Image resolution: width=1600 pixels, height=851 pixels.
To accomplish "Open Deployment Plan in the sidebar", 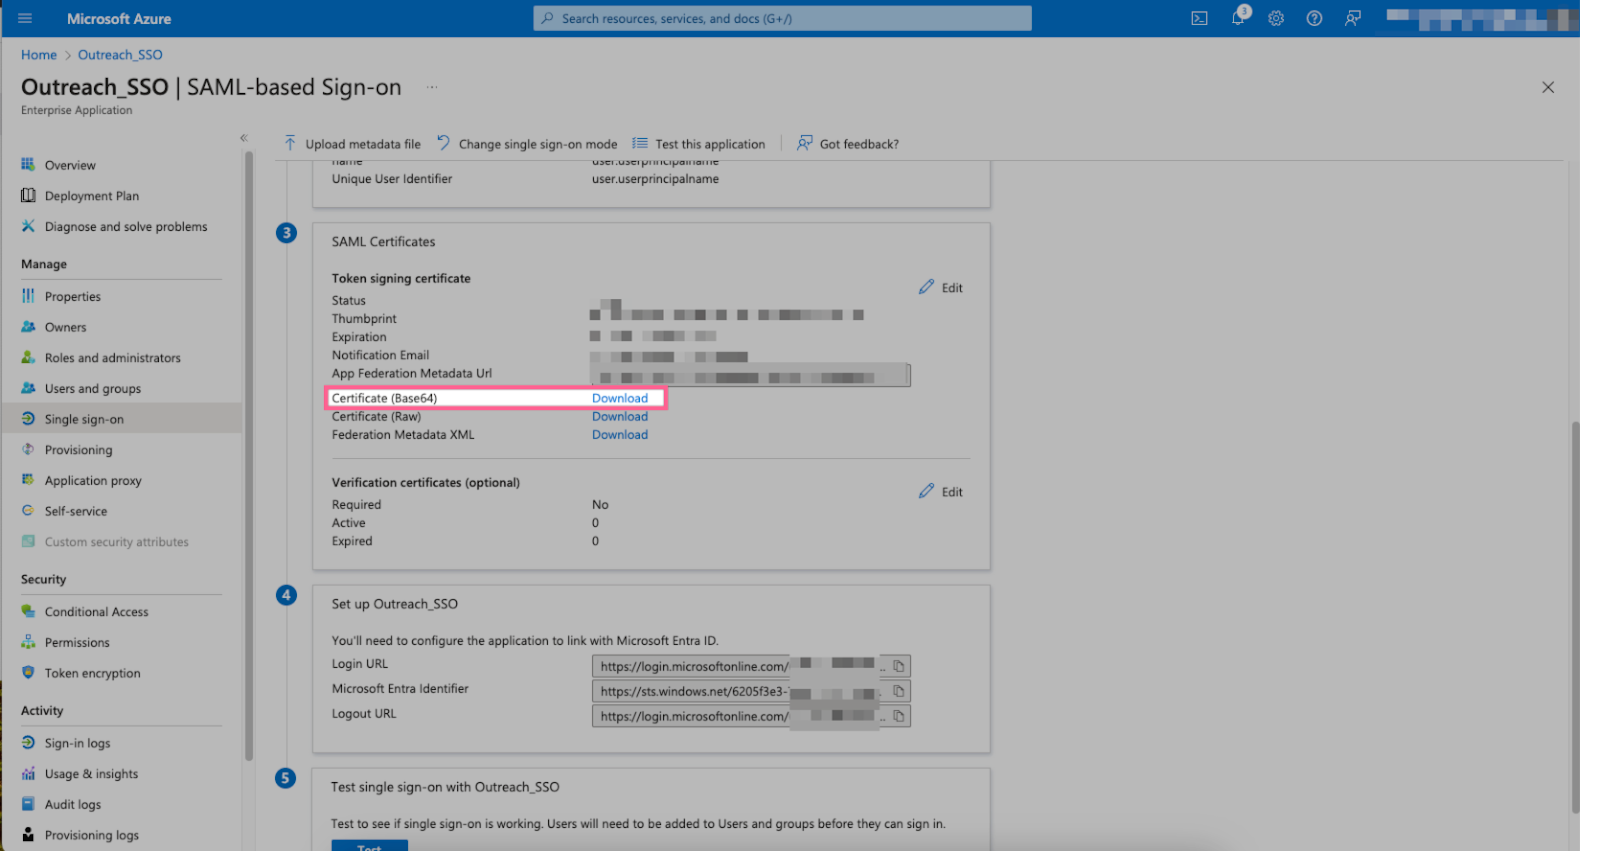I will coord(92,196).
